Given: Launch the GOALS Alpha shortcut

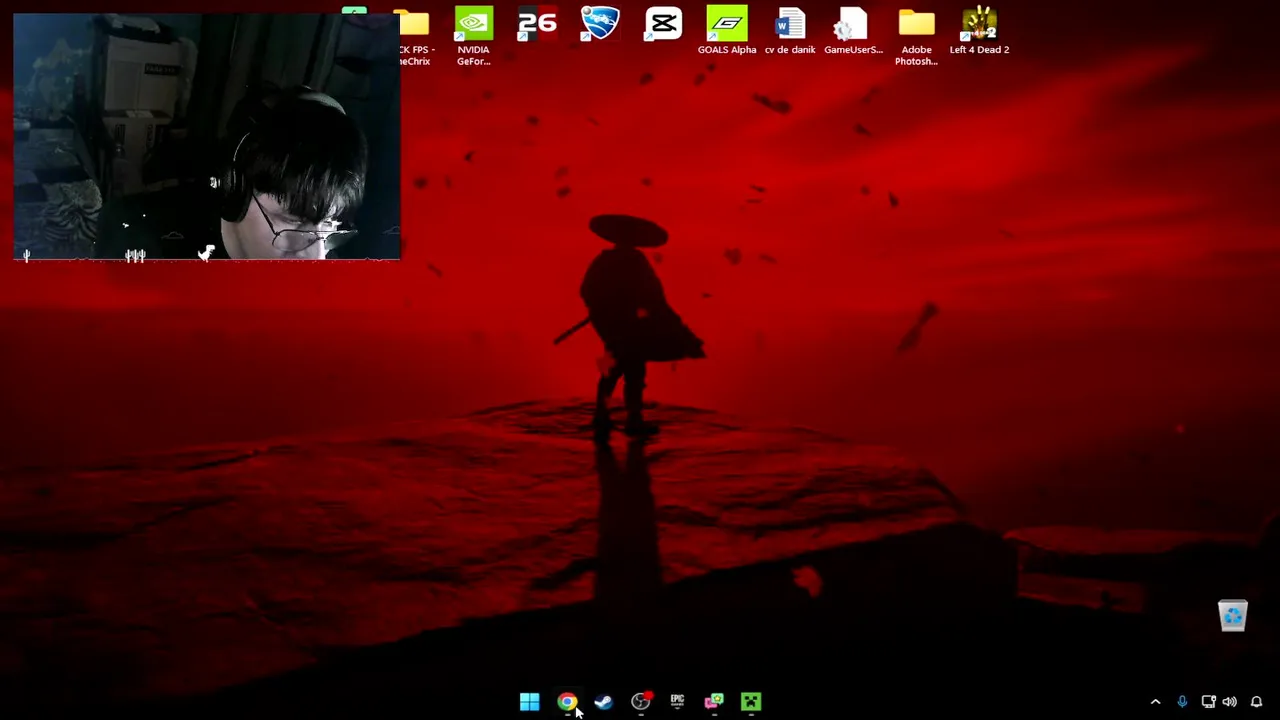Looking at the screenshot, I should [727, 31].
